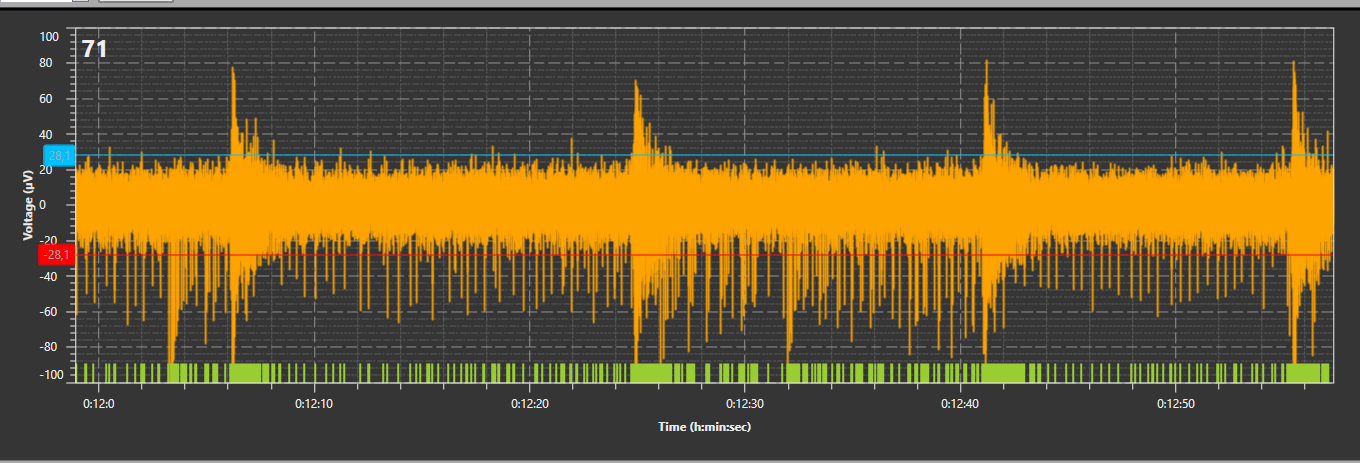The width and height of the screenshot is (1360, 463).
Task: Click the -60 tick on the voltage axis
Action: 50,312
